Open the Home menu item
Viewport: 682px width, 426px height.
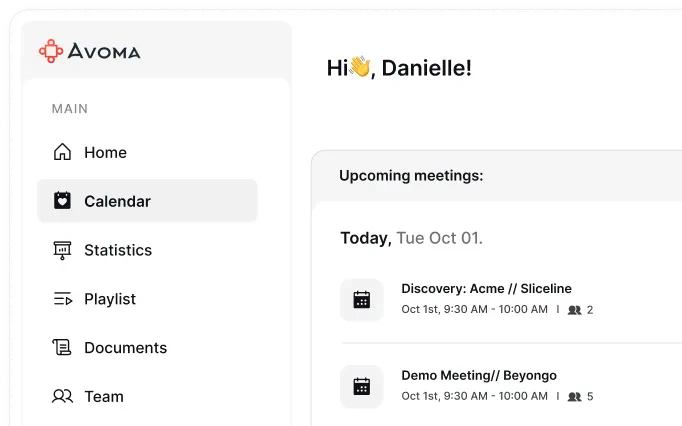(105, 153)
